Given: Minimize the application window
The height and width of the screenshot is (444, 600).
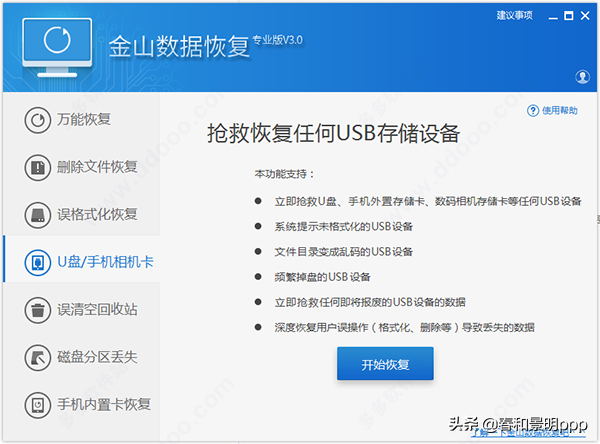Looking at the screenshot, I should pos(553,16).
